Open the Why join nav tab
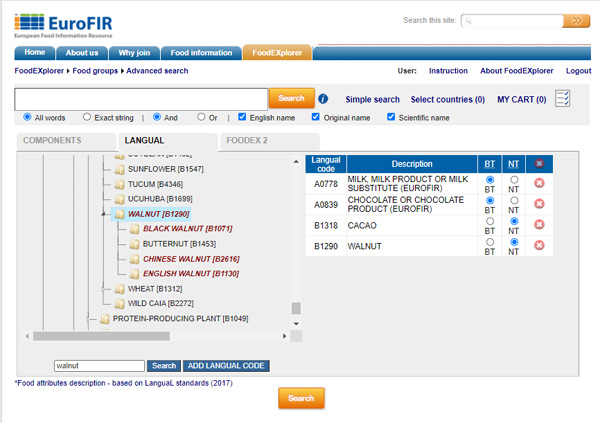Viewport: 600px width, 423px height. click(x=134, y=53)
